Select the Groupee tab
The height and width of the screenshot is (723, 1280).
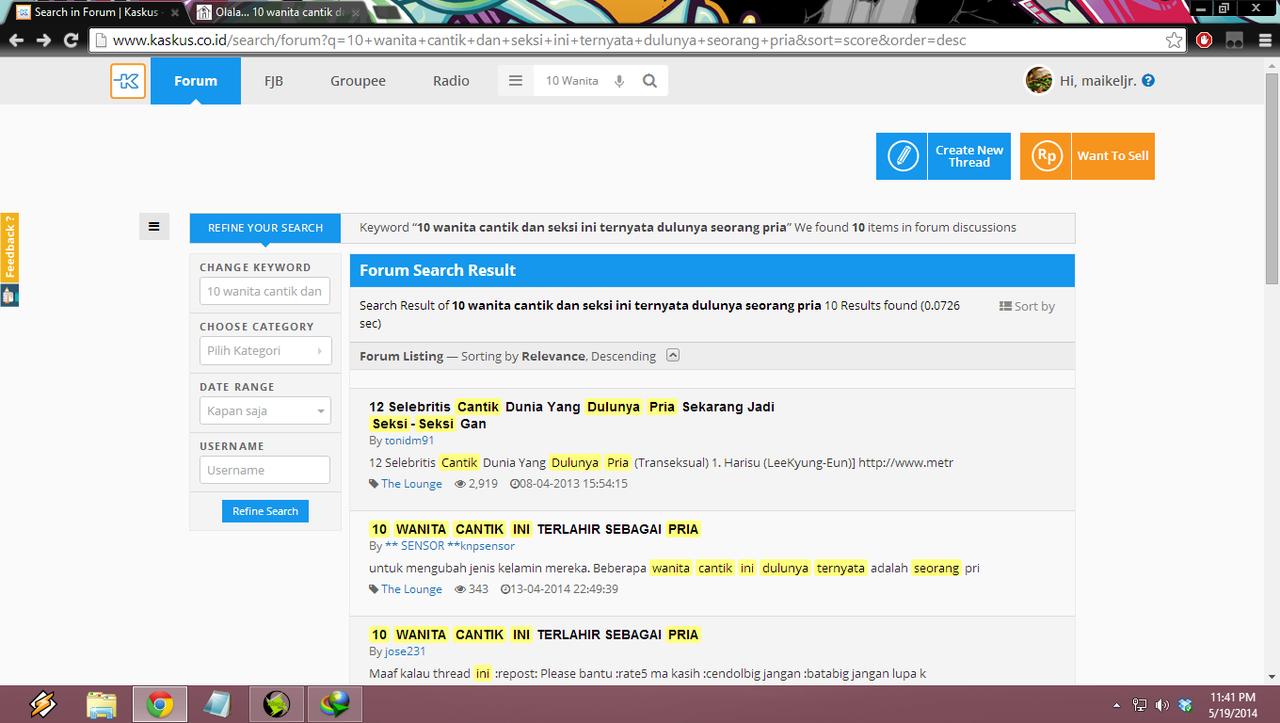coord(358,81)
